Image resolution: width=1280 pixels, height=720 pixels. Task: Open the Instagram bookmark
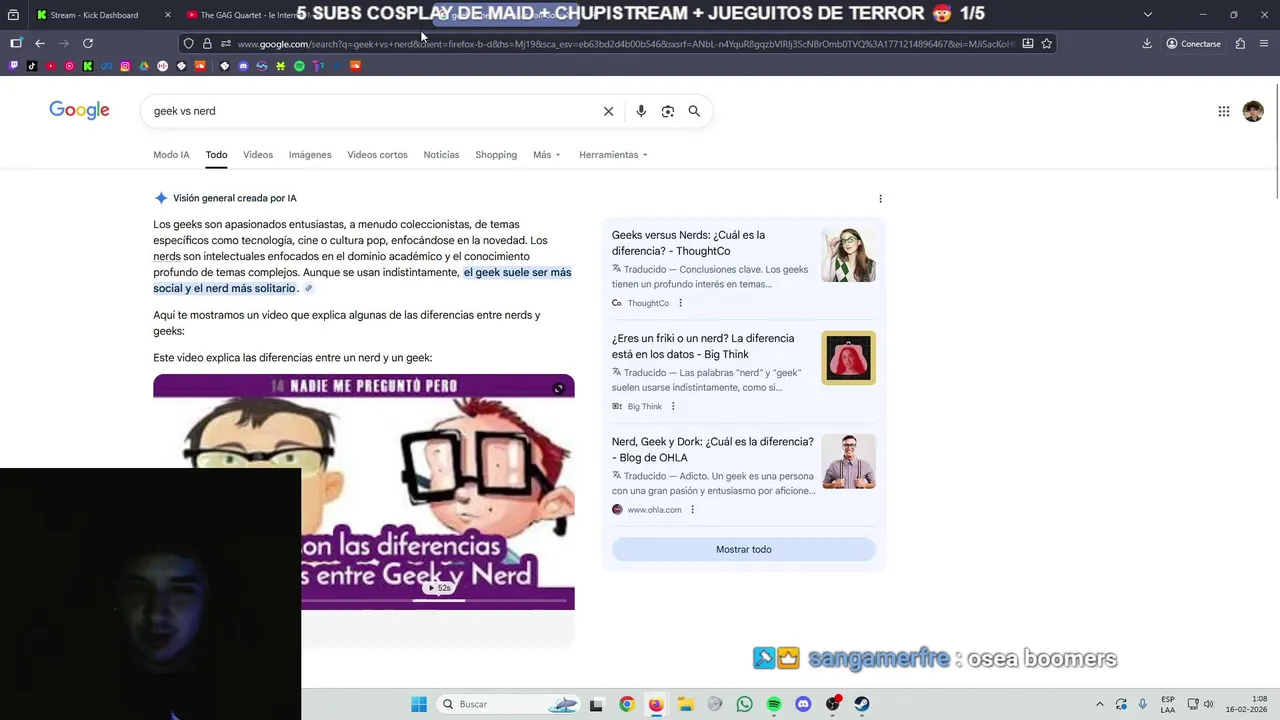[125, 66]
